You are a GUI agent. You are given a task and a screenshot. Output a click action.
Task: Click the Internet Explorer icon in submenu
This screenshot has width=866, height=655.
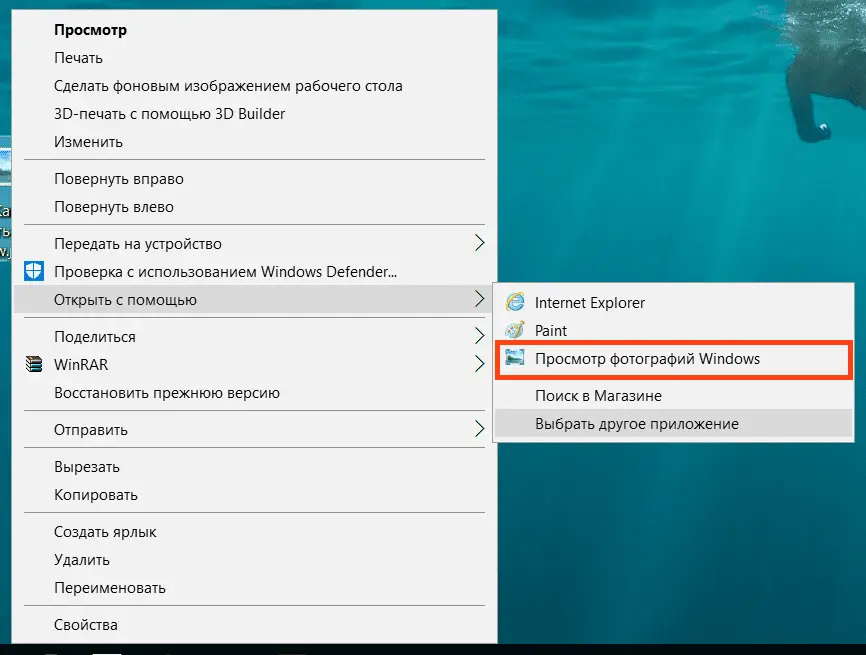click(x=515, y=302)
